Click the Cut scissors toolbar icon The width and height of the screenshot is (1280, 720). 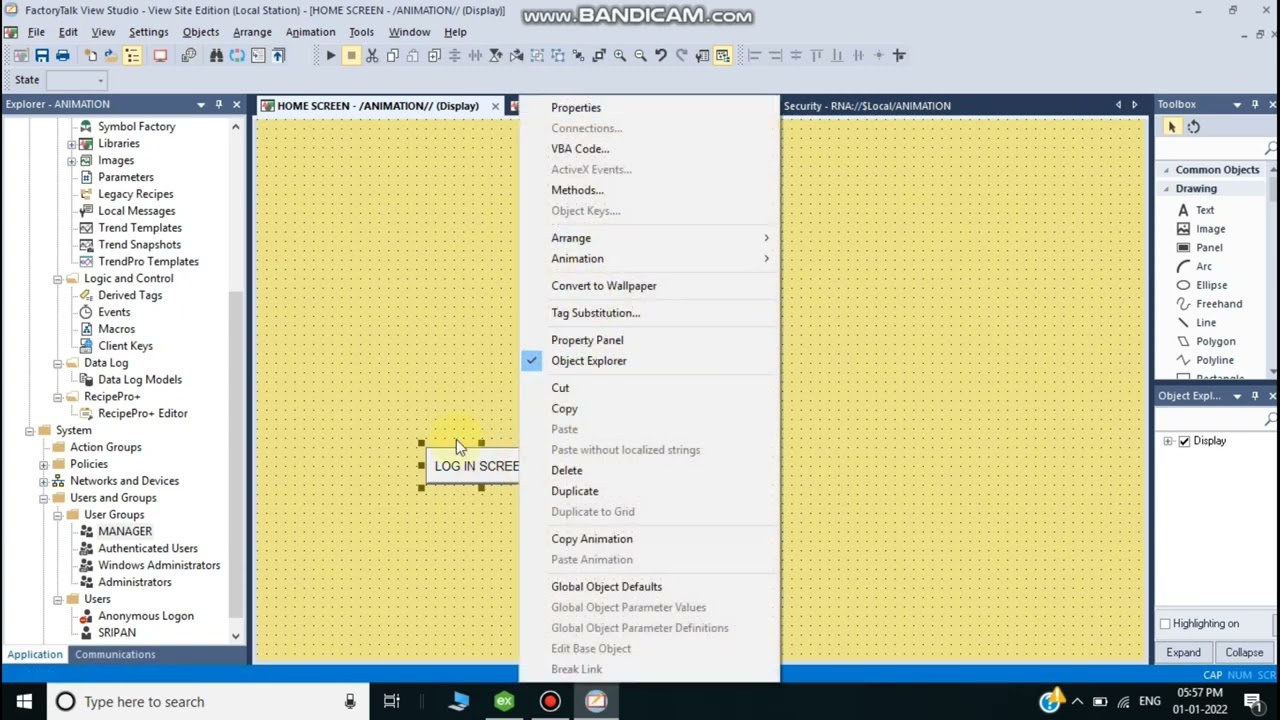coord(372,56)
